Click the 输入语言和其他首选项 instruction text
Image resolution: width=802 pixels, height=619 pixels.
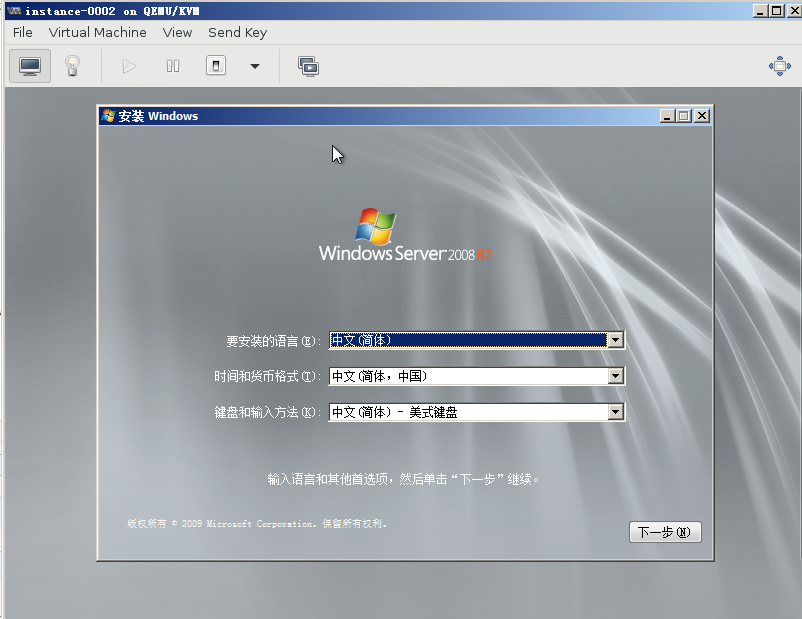403,479
